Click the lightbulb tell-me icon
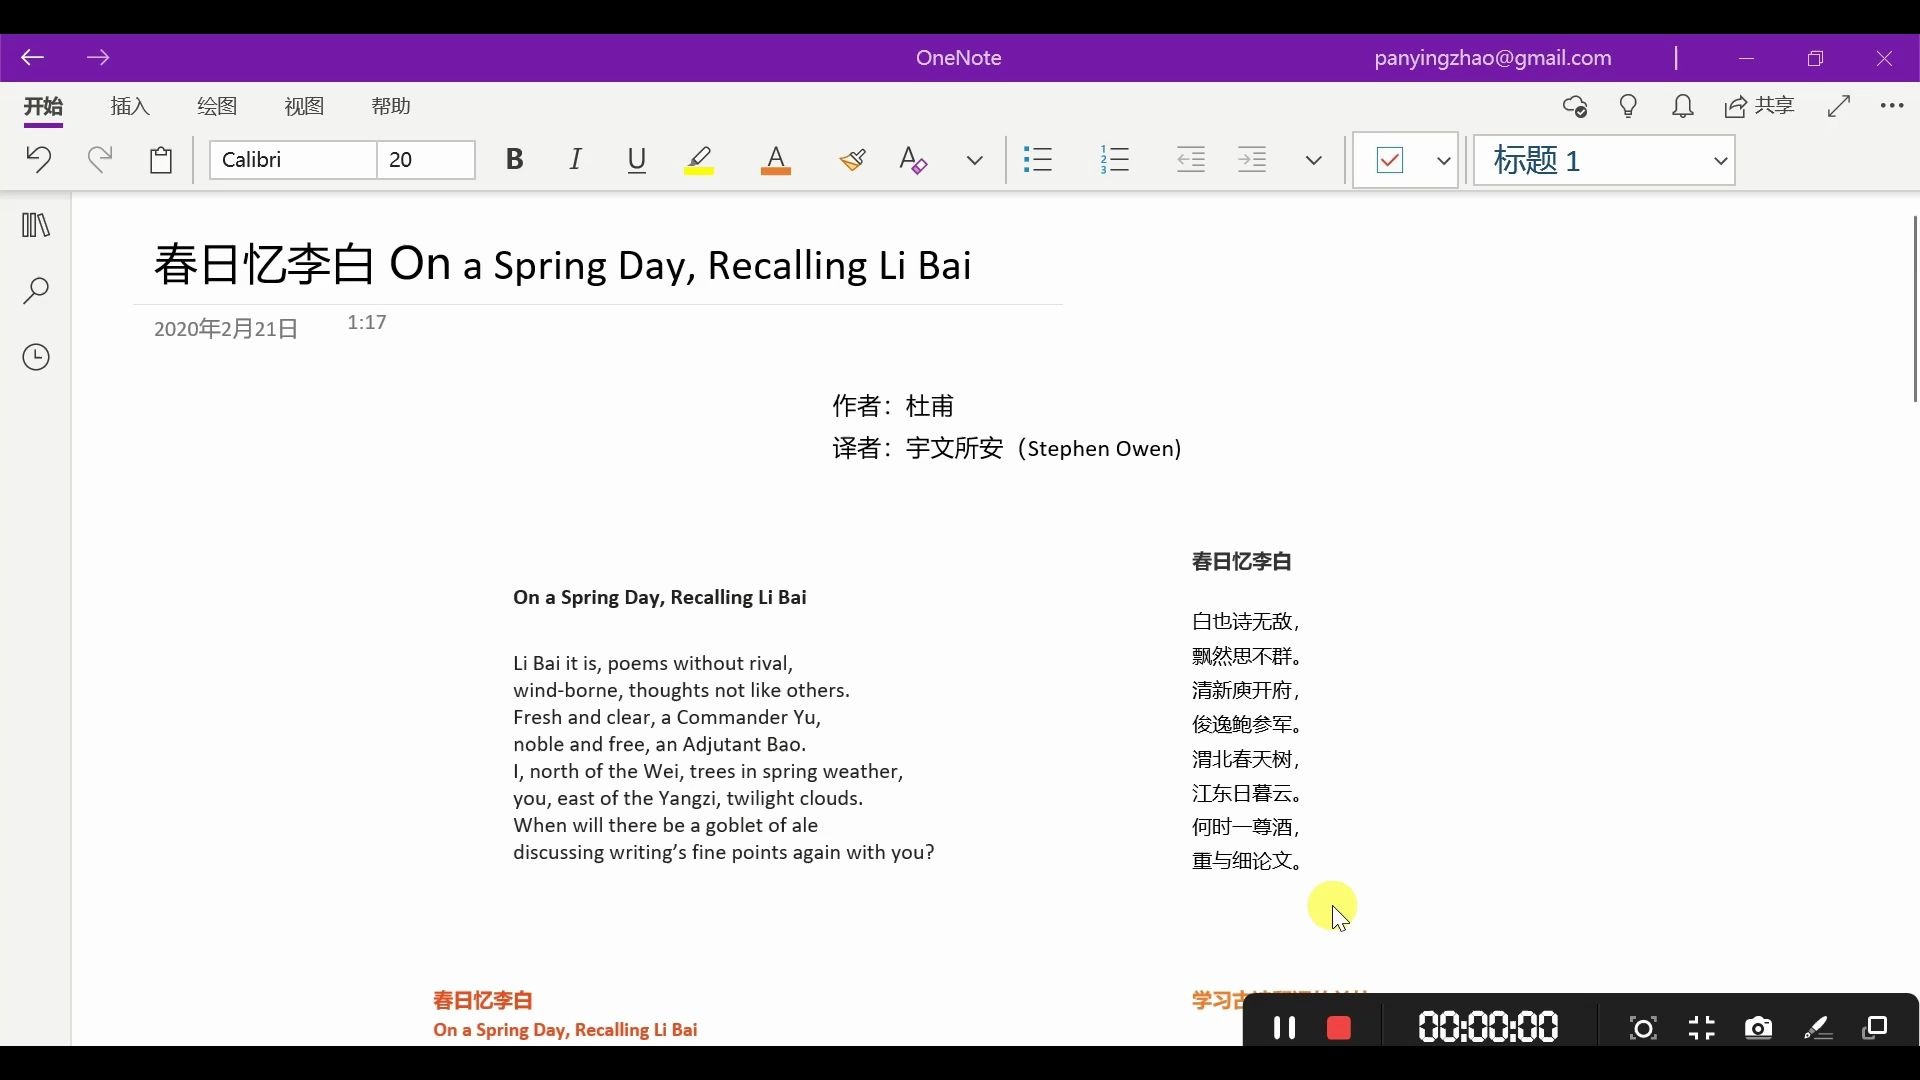 [x=1629, y=106]
